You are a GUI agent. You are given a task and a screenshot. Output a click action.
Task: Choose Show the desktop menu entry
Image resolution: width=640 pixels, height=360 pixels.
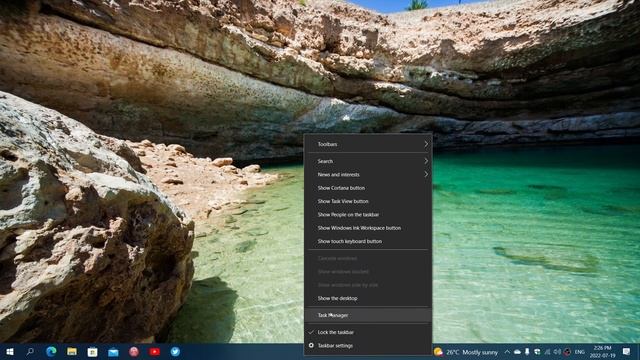pos(368,298)
